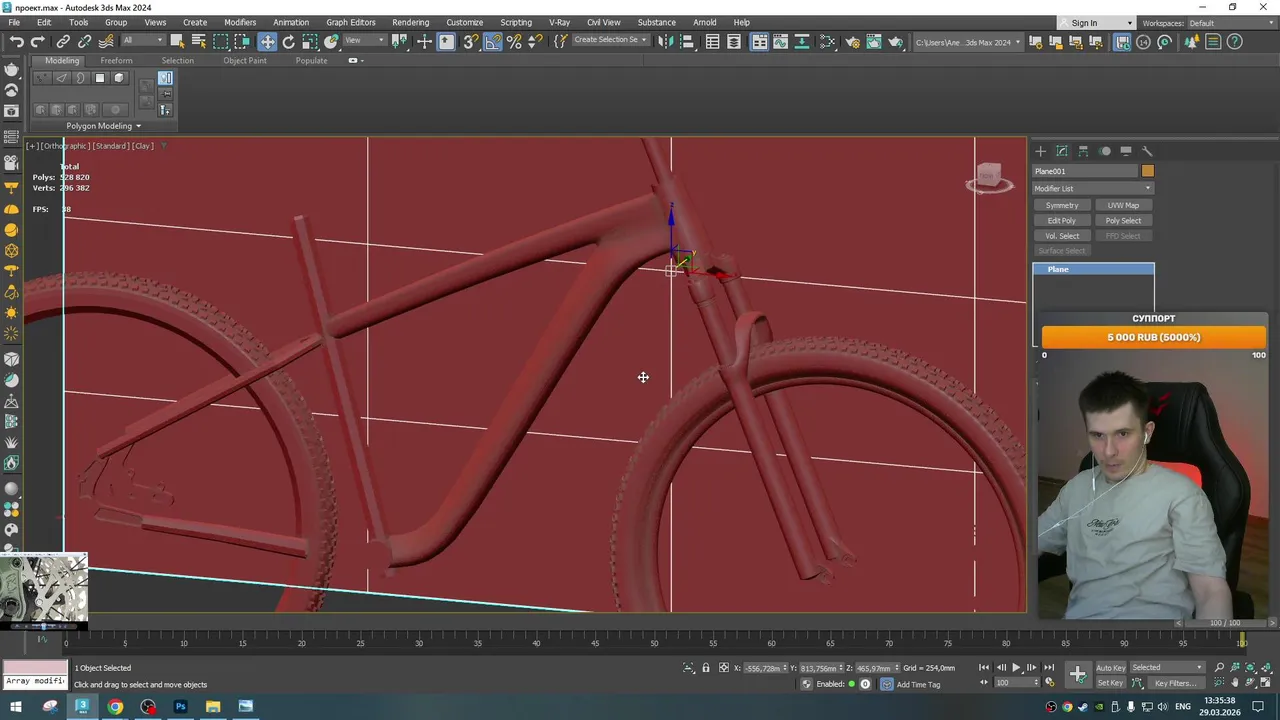The height and width of the screenshot is (720, 1280).
Task: Switch to the Object Paint ribbon tab
Action: point(245,60)
